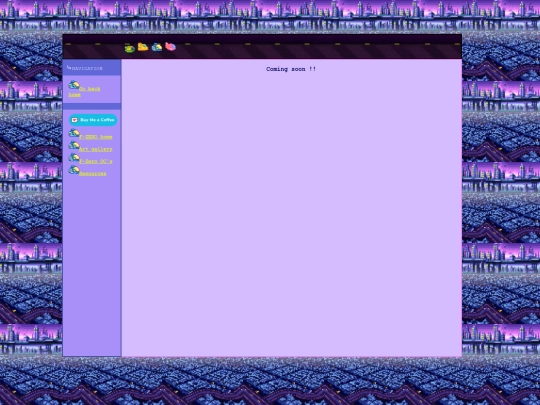
Task: Open the F-Zero OC's link
Action: (x=96, y=161)
